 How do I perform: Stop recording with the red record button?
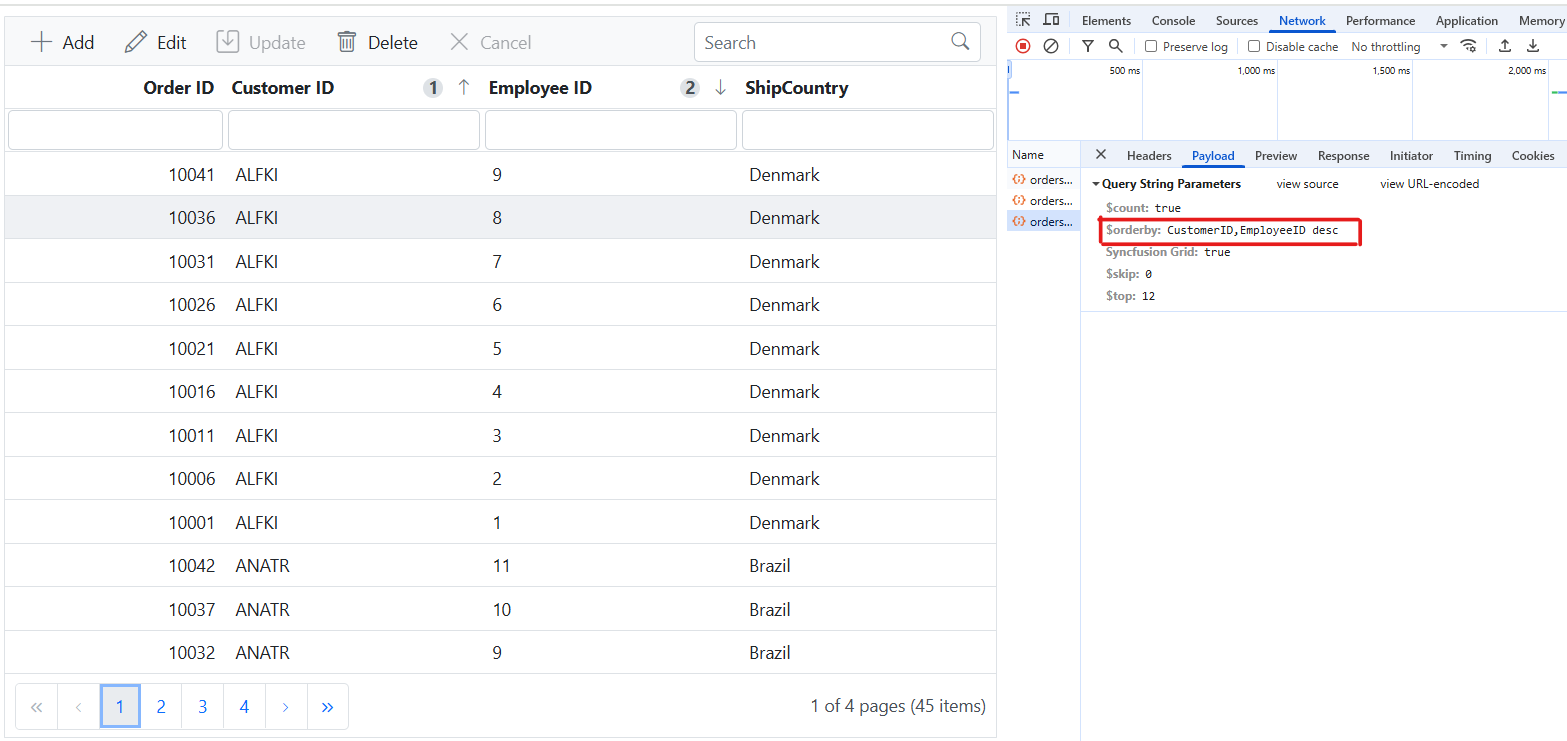coord(1022,46)
